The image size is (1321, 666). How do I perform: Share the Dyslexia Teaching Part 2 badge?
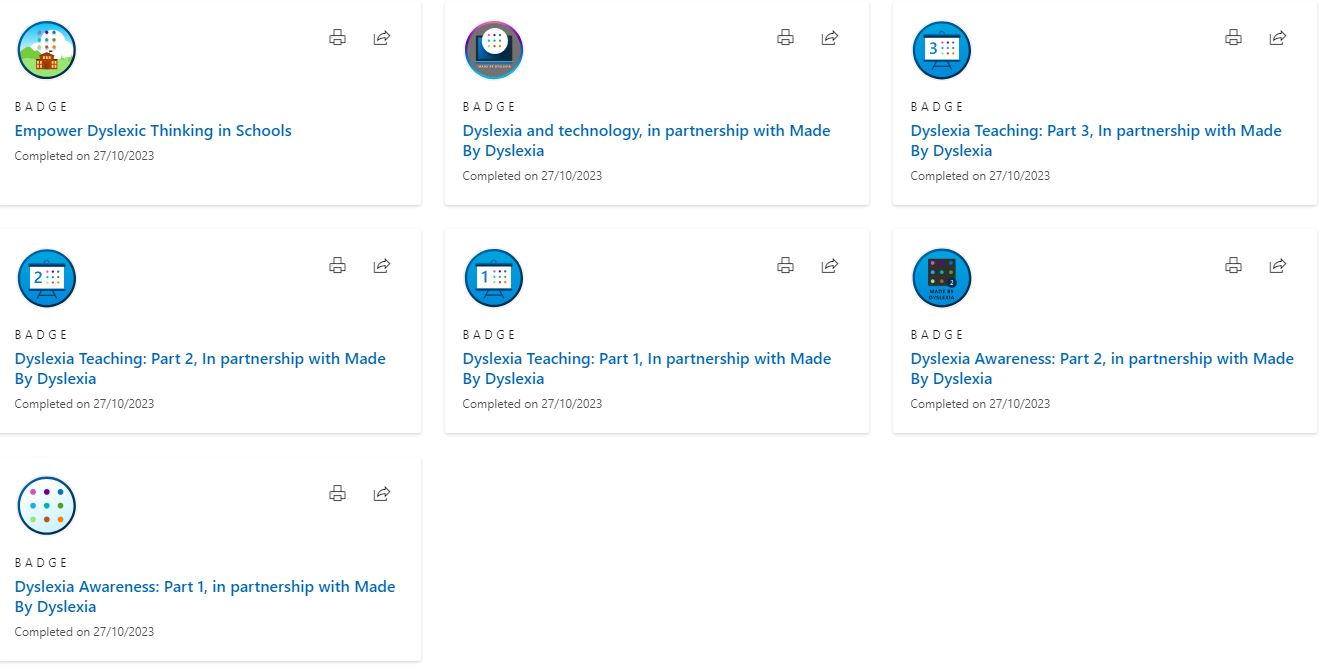[x=381, y=266]
